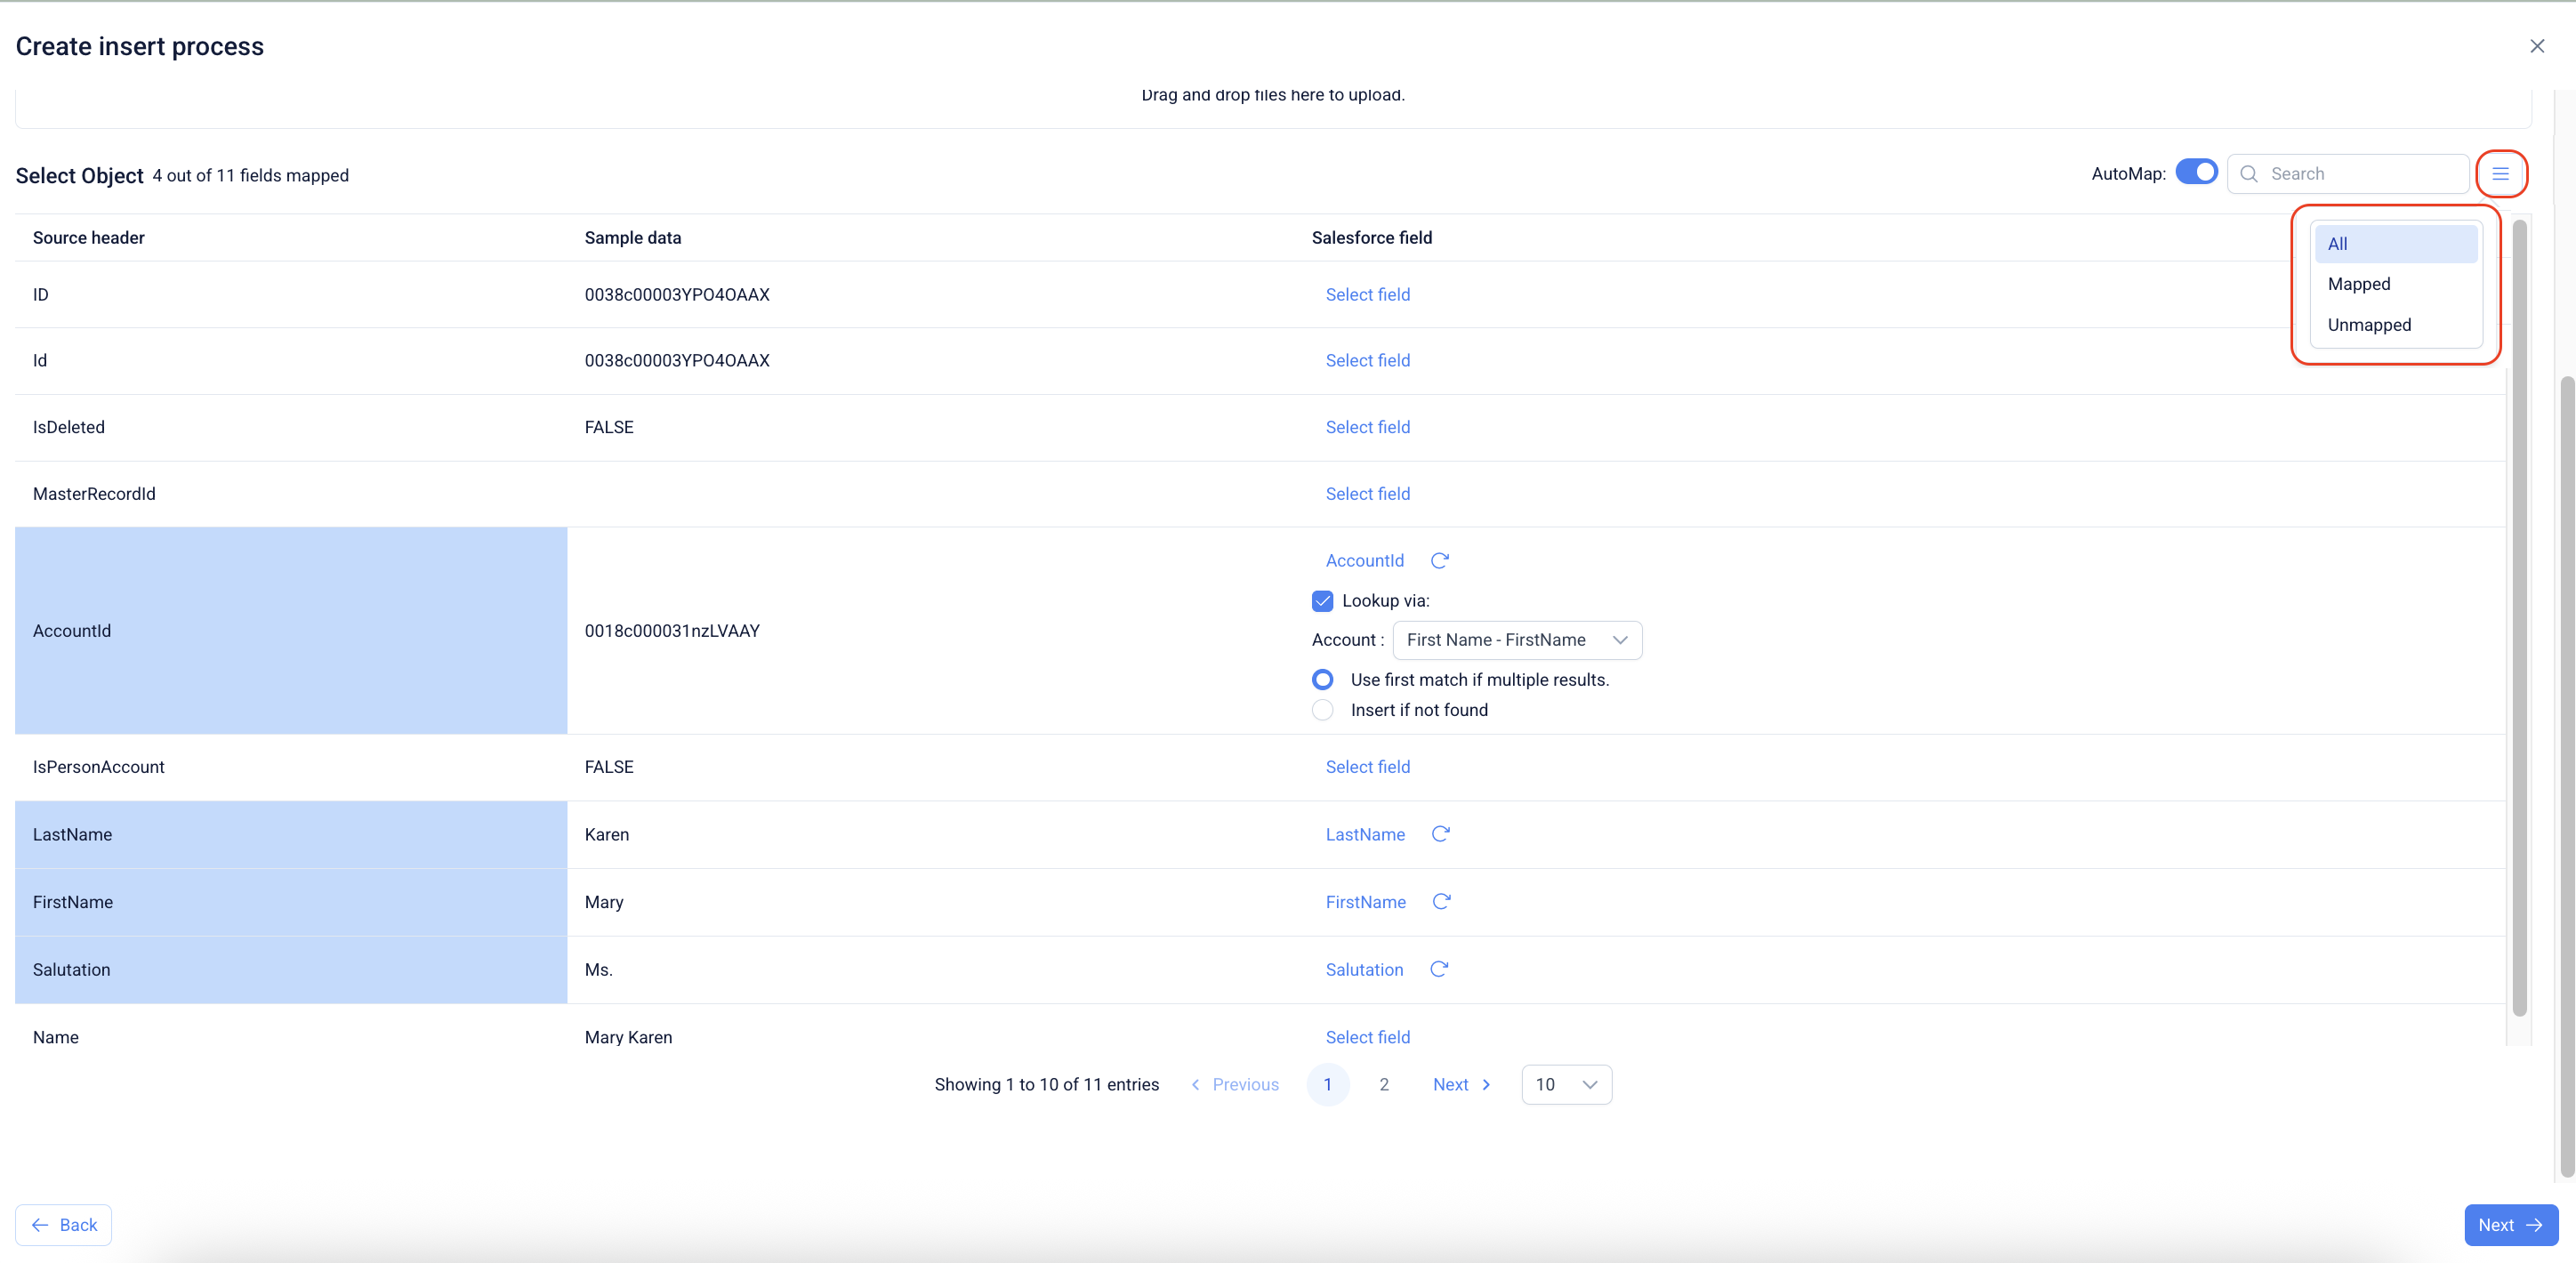Select the Insert if not found option
Image resolution: width=2576 pixels, height=1263 pixels.
point(1322,710)
